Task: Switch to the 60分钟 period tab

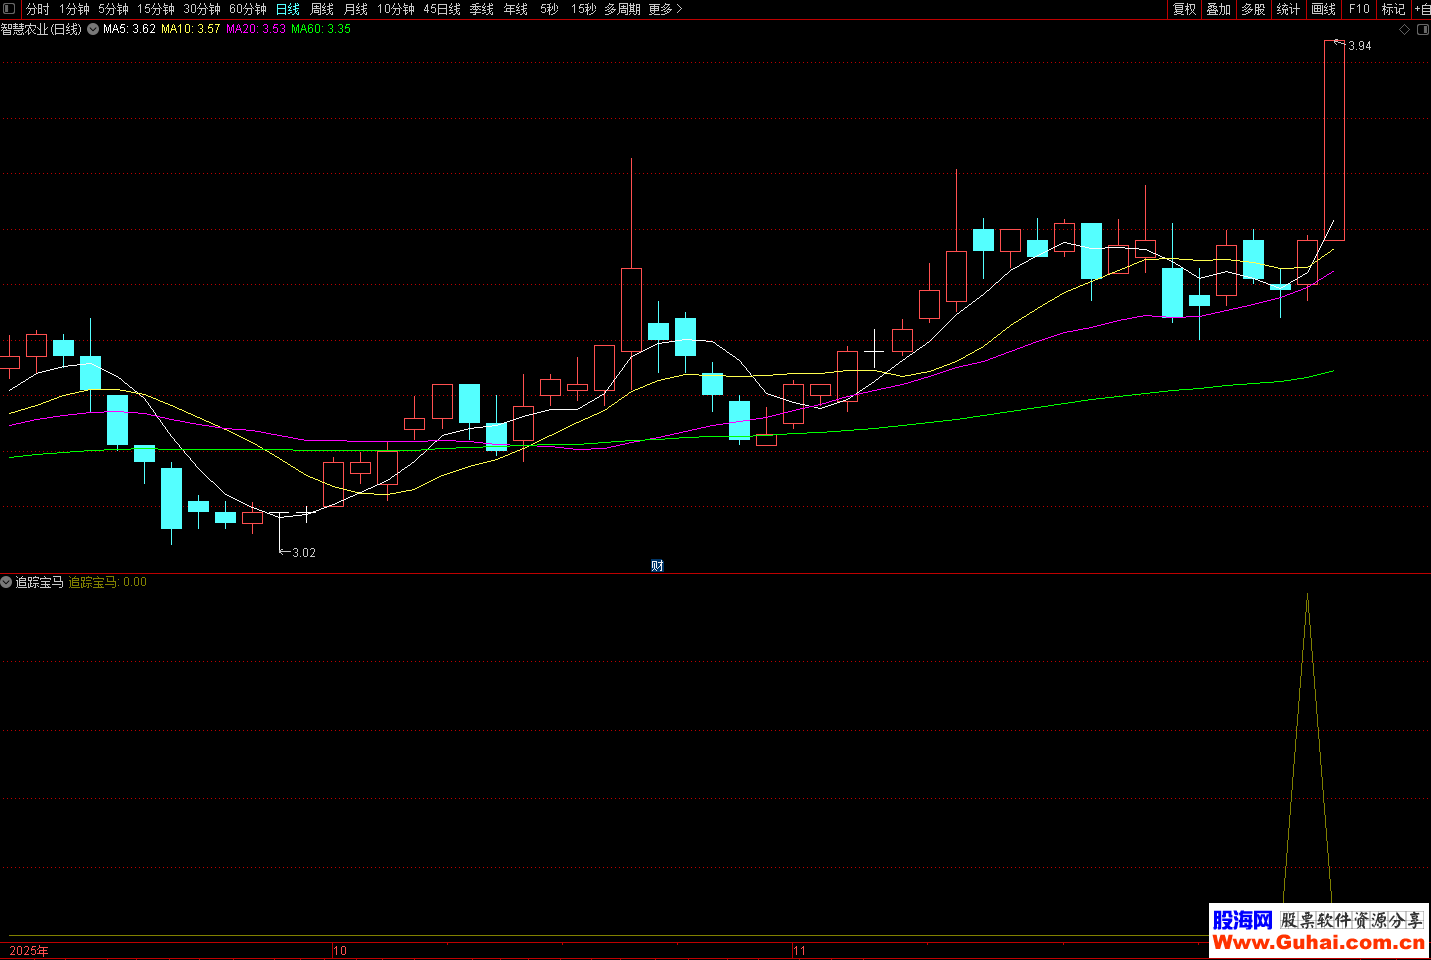Action: tap(248, 9)
